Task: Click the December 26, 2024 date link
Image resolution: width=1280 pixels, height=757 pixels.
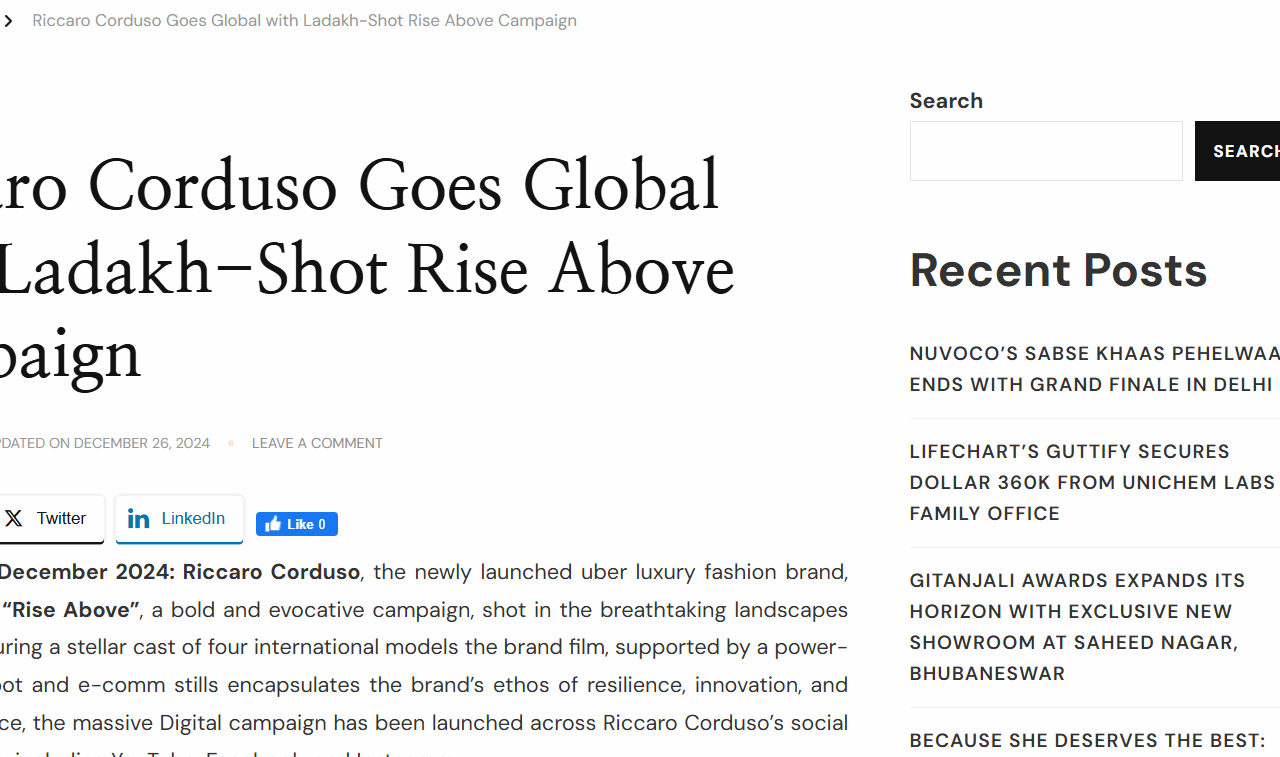Action: [141, 443]
